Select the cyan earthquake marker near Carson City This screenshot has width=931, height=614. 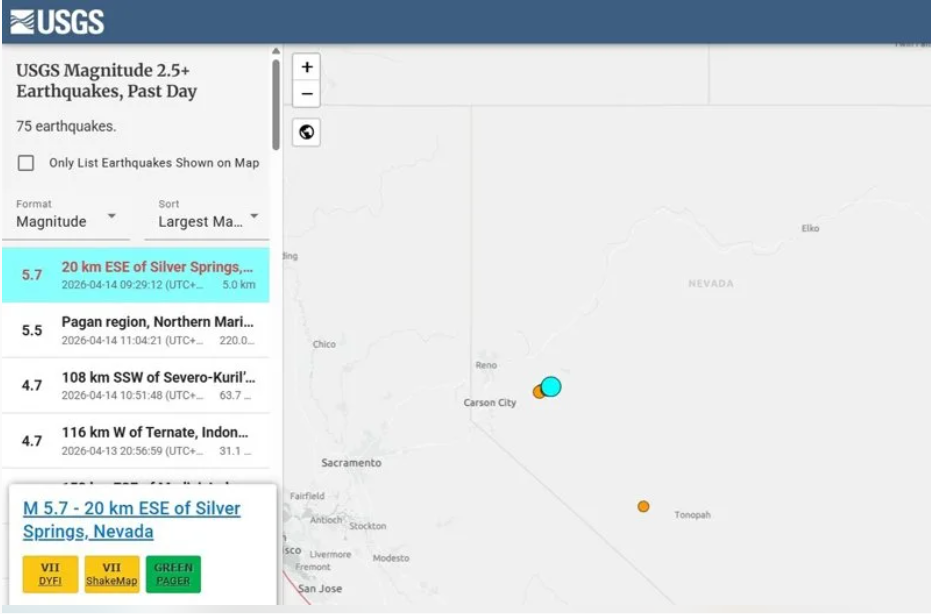[x=551, y=387]
